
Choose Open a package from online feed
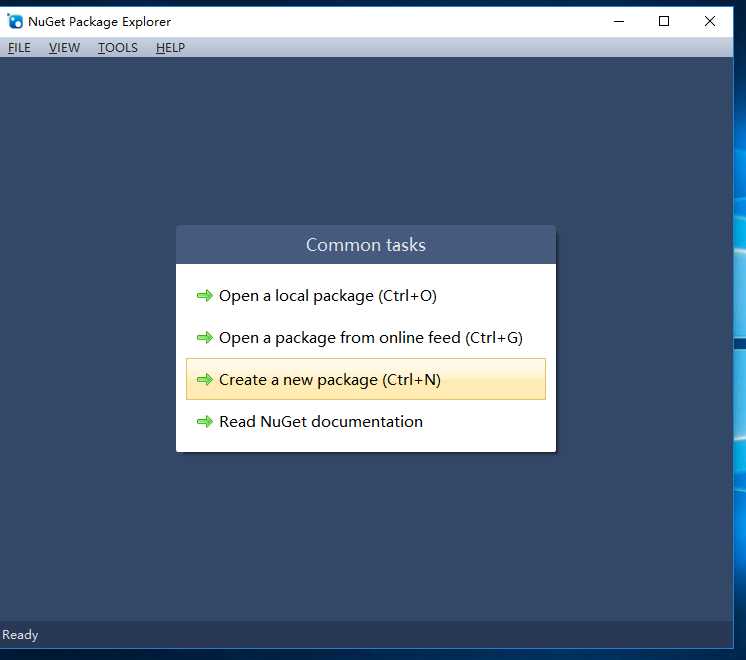point(365,338)
